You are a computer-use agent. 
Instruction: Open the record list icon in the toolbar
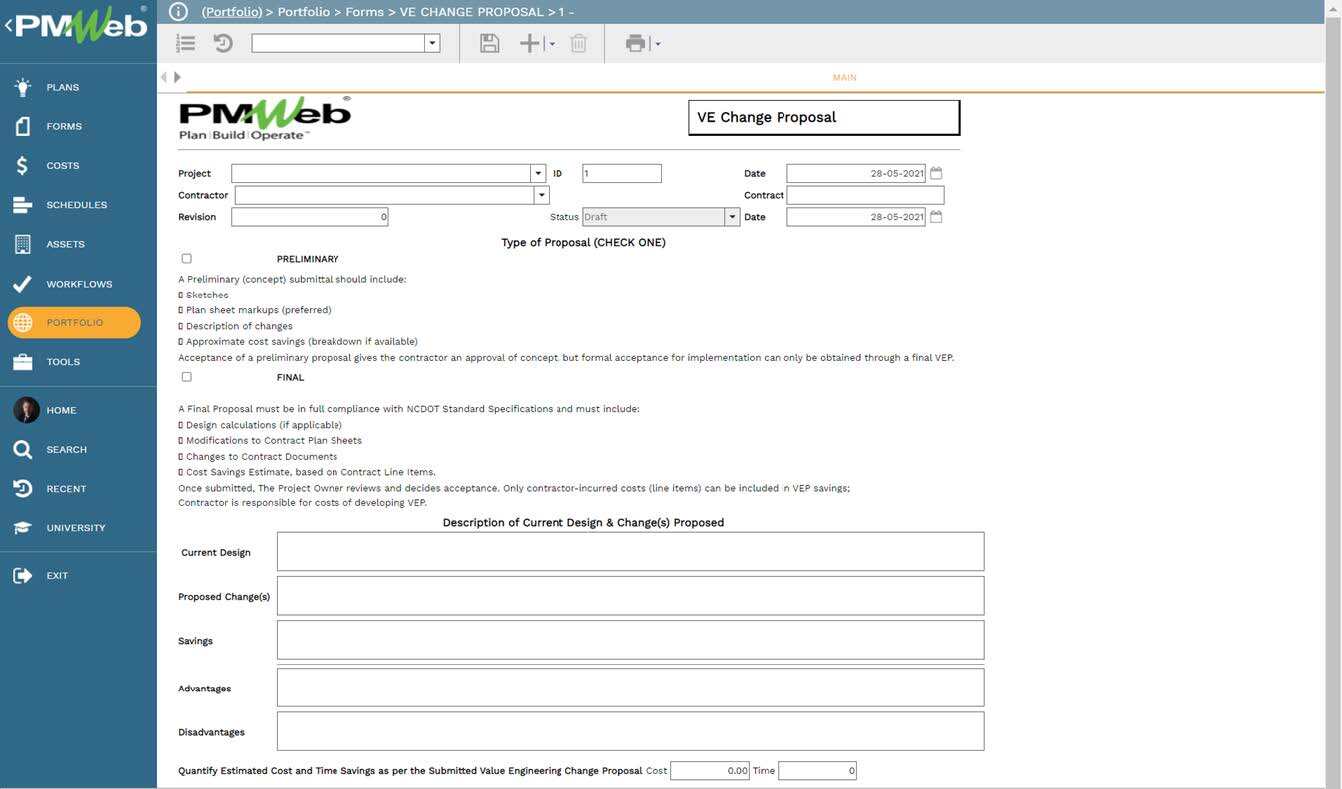pos(185,43)
